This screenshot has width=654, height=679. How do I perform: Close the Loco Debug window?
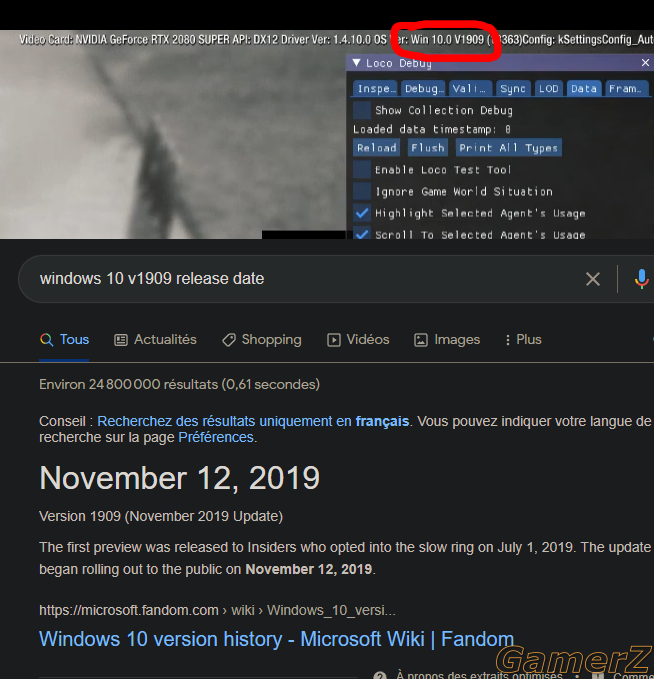click(645, 63)
